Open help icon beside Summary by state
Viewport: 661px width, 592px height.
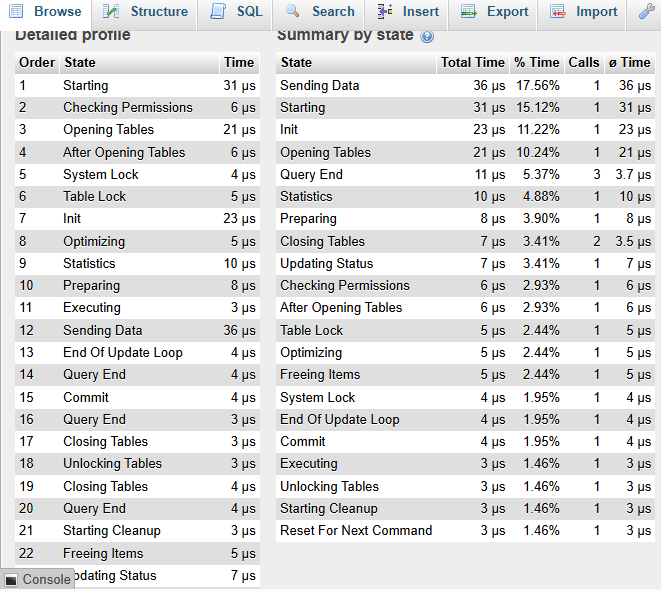tap(427, 36)
